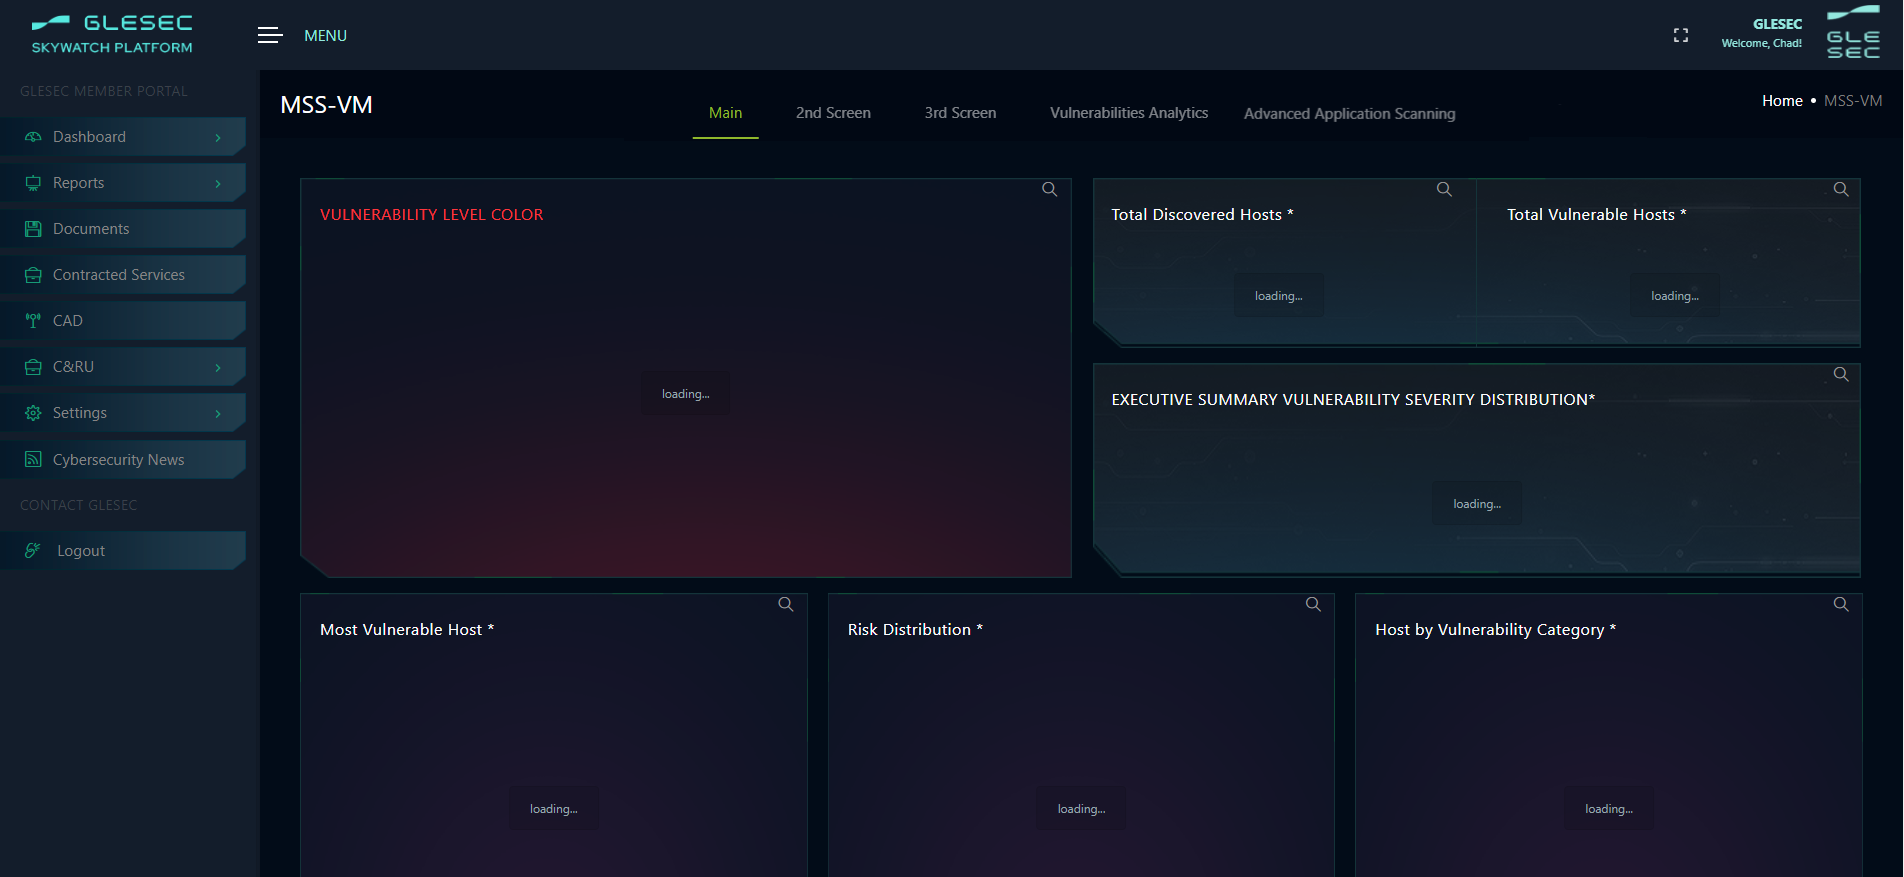This screenshot has height=877, width=1904.
Task: Click the Settings gear icon
Action: click(x=33, y=413)
